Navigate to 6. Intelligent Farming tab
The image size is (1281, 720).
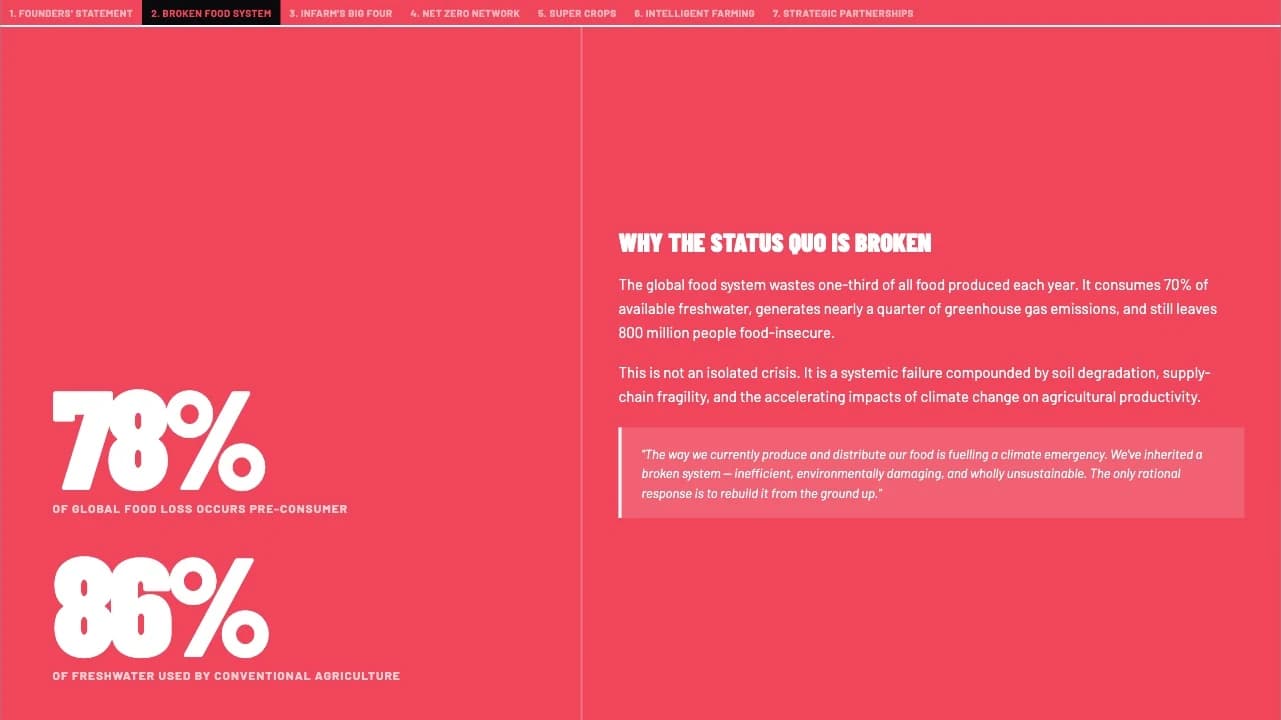(694, 13)
